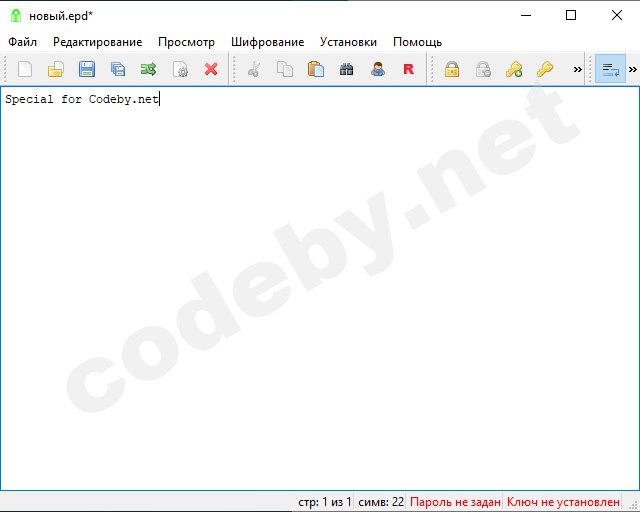Image resolution: width=640 pixels, height=512 pixels.
Task: Save the document via the floppy disk icon
Action: click(x=87, y=69)
